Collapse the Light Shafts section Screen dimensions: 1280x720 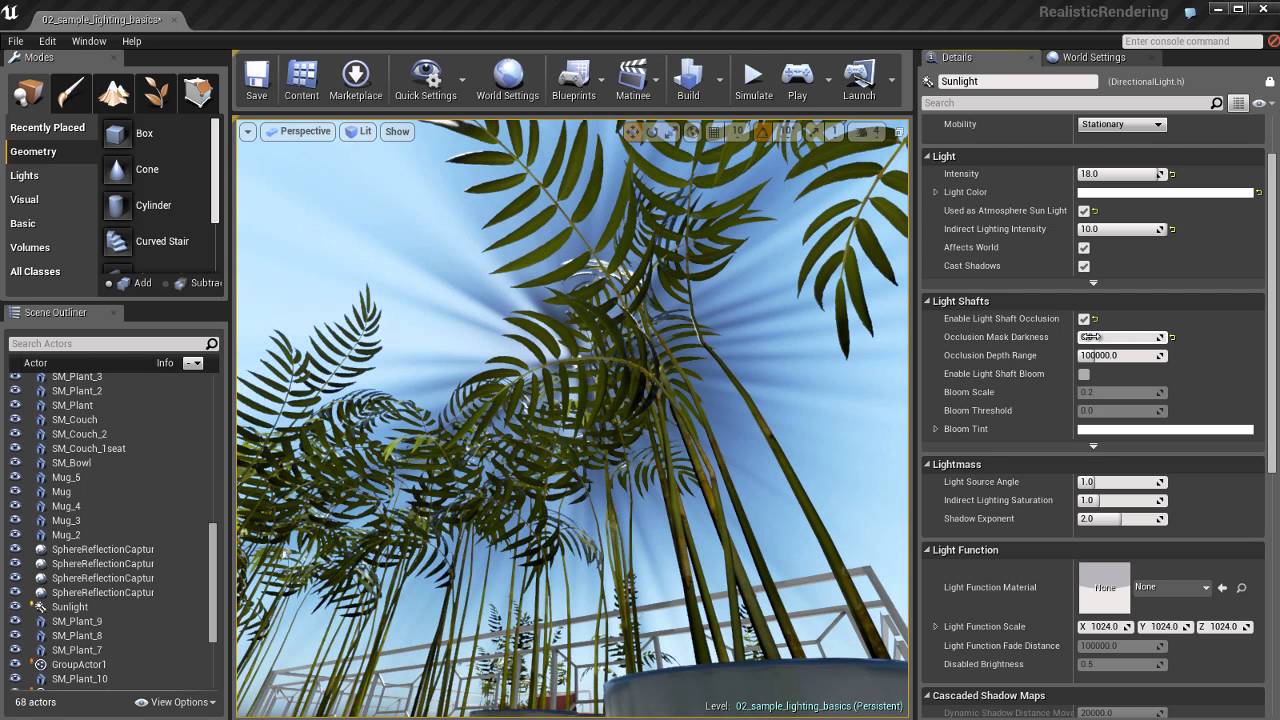[x=926, y=301]
